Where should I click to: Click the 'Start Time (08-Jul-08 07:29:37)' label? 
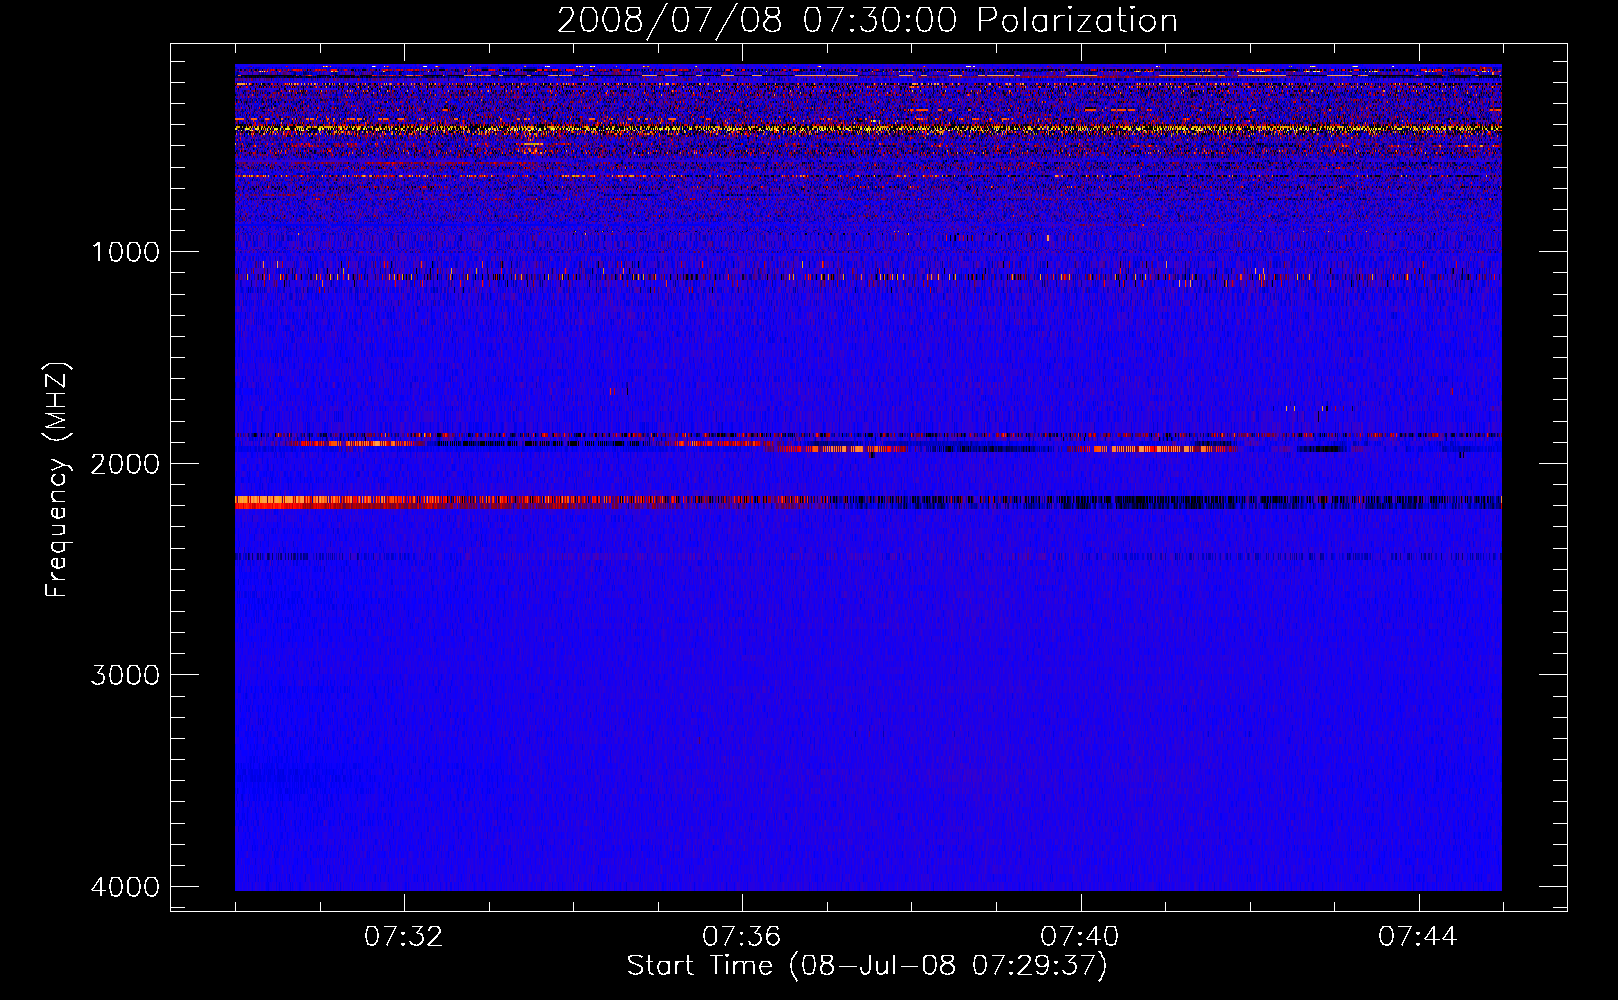(x=867, y=966)
